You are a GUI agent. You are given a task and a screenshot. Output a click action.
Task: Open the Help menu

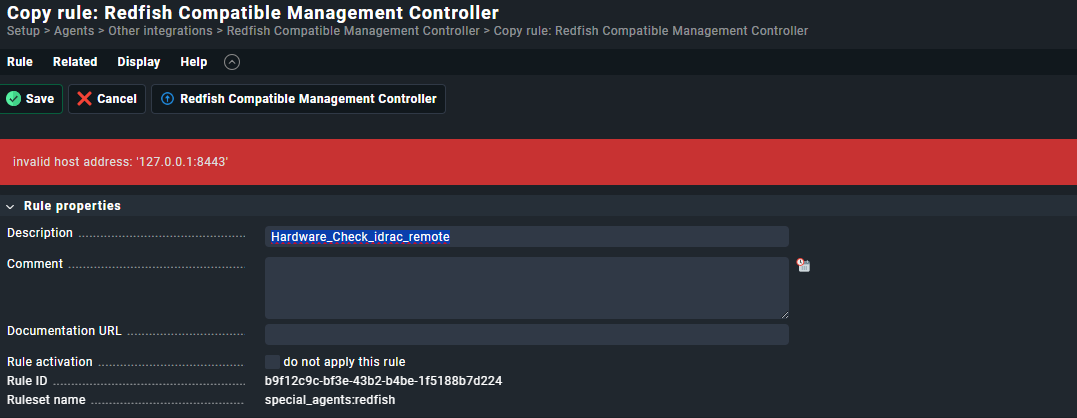point(194,62)
